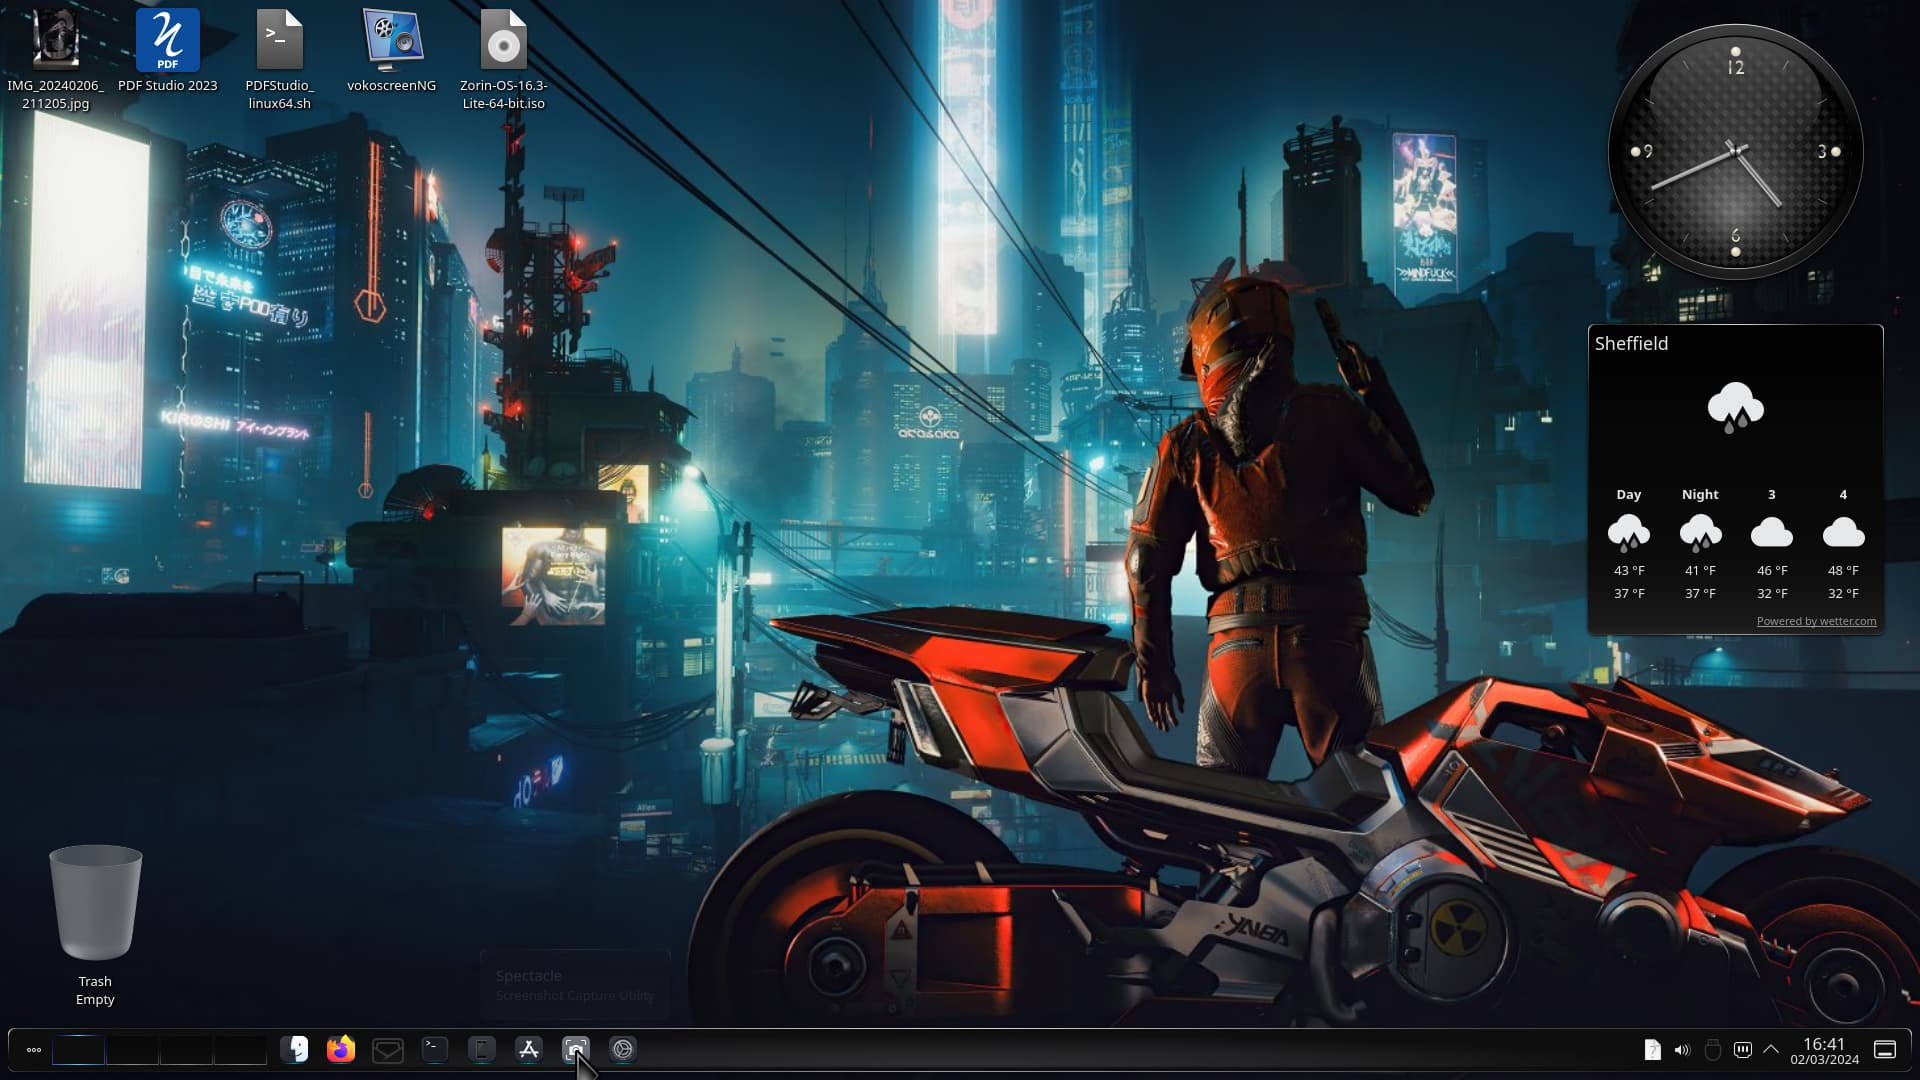Click the day 4 high of 48 °F
This screenshot has width=1920, height=1080.
tap(1843, 571)
